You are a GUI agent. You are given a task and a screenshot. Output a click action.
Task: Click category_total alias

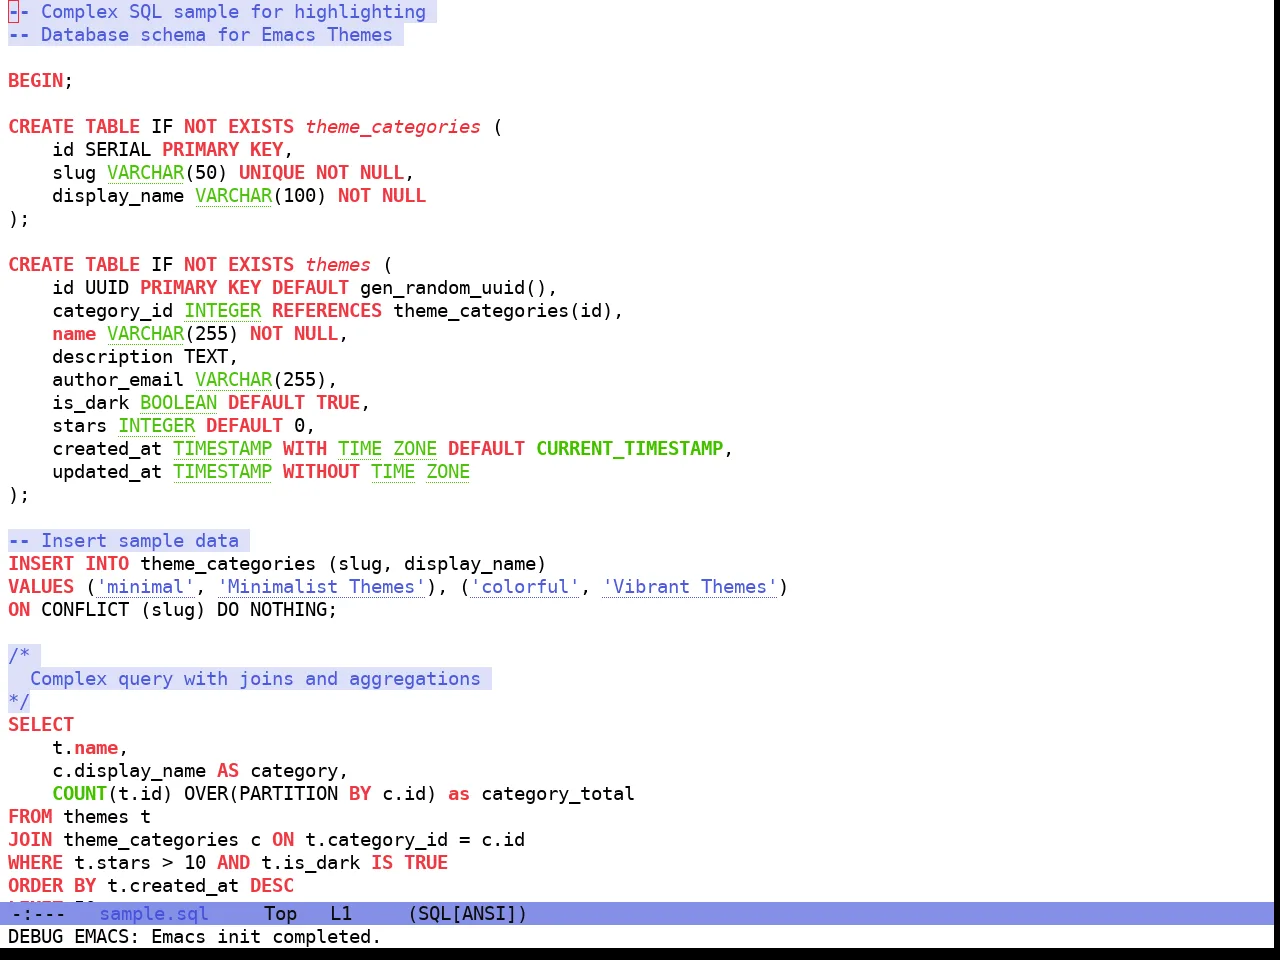click(558, 794)
